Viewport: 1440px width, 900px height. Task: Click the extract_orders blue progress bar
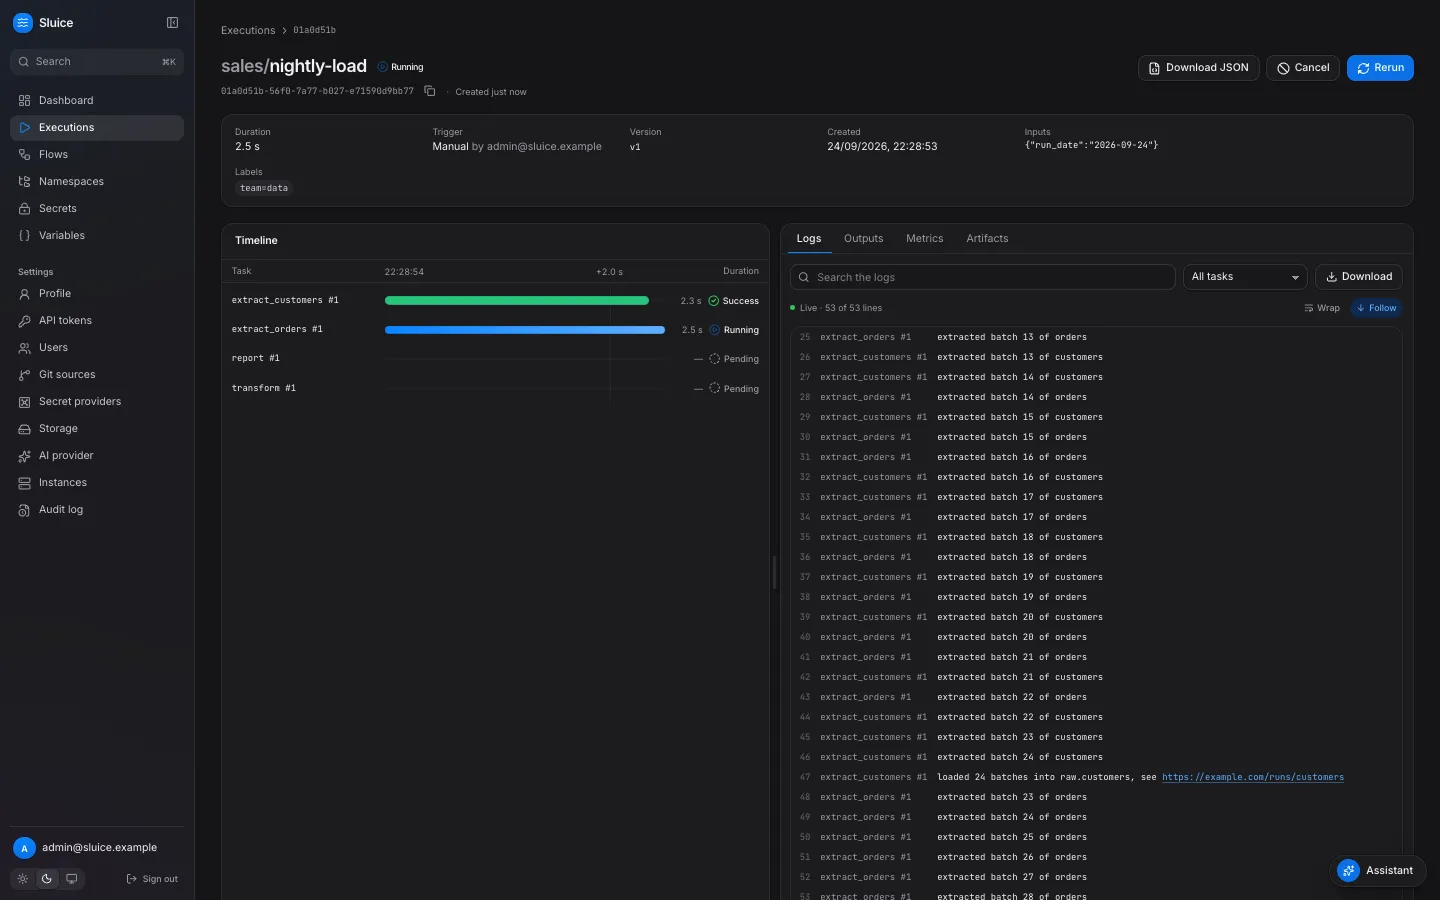pos(525,330)
